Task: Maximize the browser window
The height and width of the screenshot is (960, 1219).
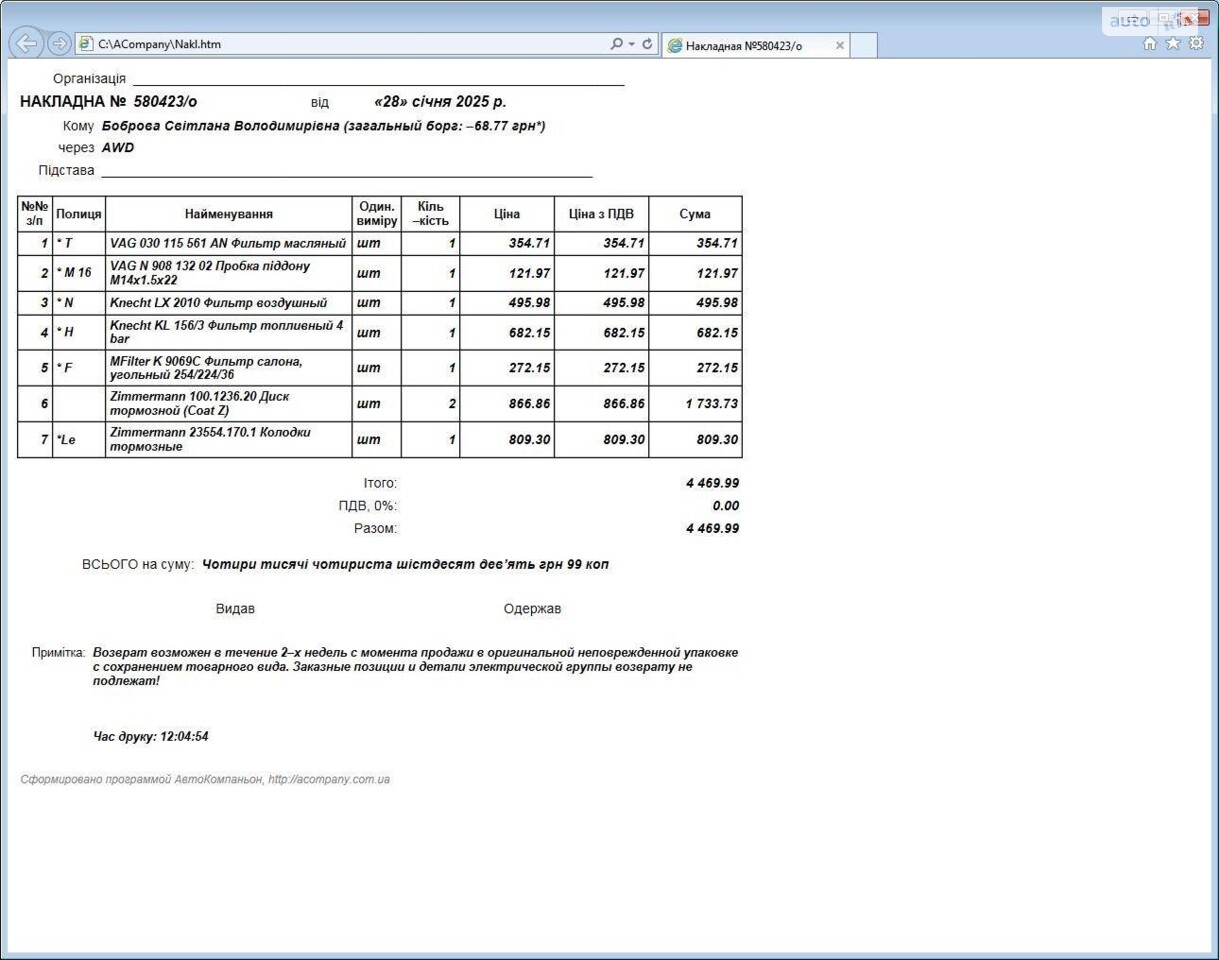Action: click(1166, 18)
